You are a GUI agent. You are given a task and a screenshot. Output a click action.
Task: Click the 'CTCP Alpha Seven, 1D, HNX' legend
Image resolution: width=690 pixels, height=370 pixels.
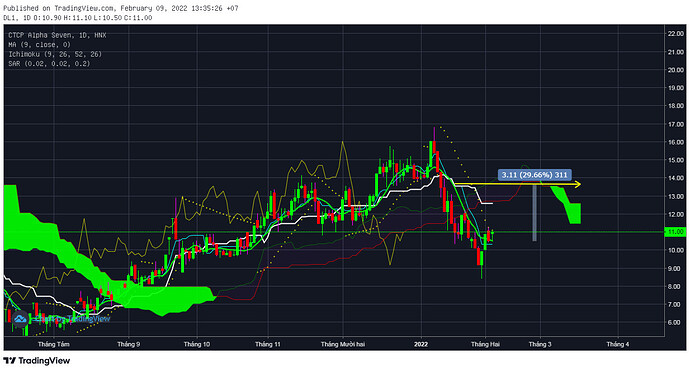57,35
